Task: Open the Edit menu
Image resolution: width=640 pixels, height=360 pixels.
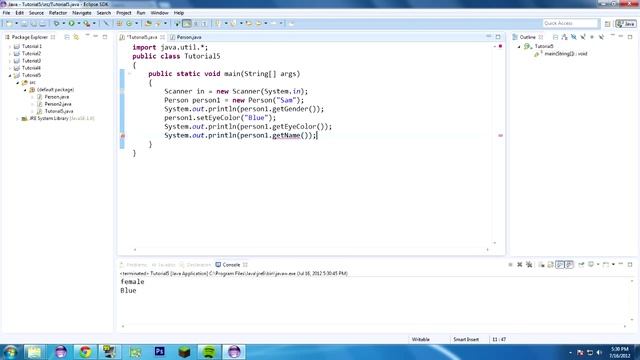Action: [x=19, y=13]
